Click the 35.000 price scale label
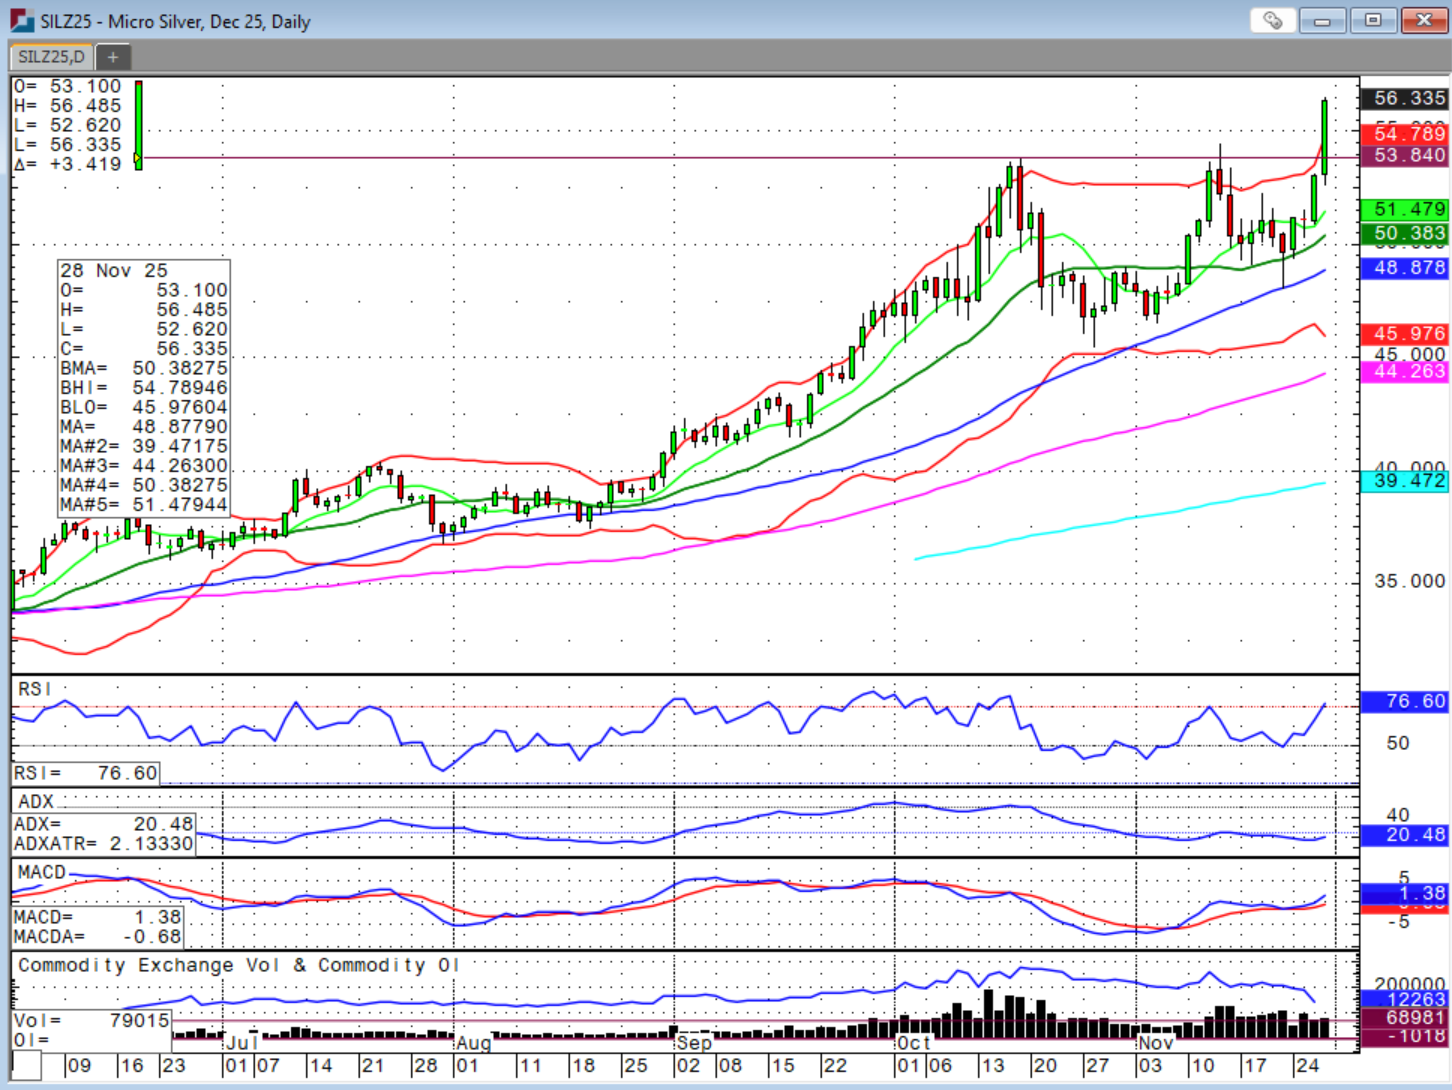 [1409, 581]
